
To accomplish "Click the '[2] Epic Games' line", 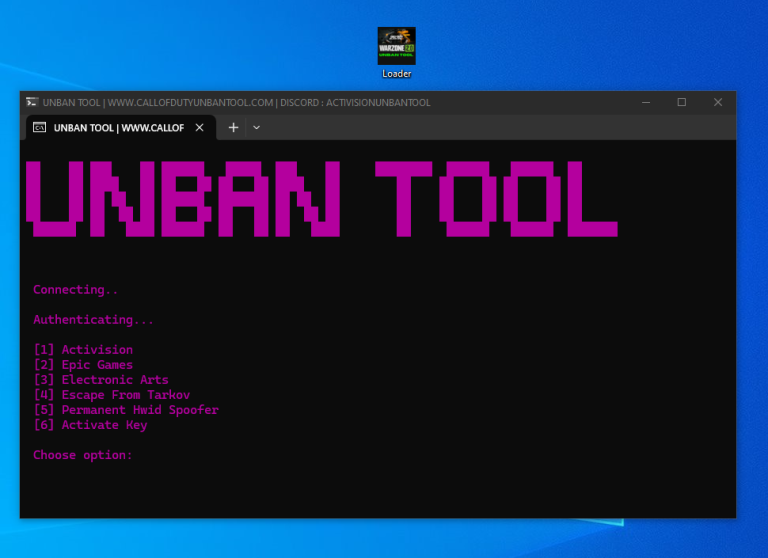I will pyautogui.click(x=83, y=364).
